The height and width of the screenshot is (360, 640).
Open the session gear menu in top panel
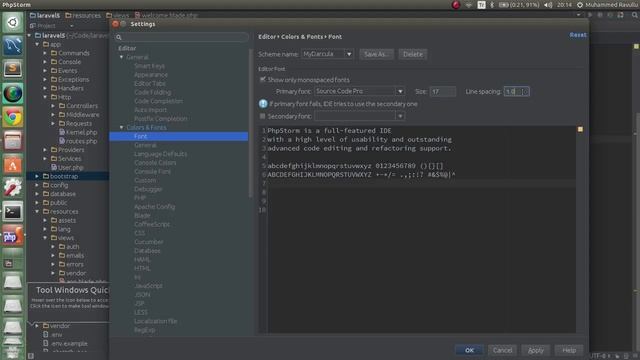coord(580,5)
